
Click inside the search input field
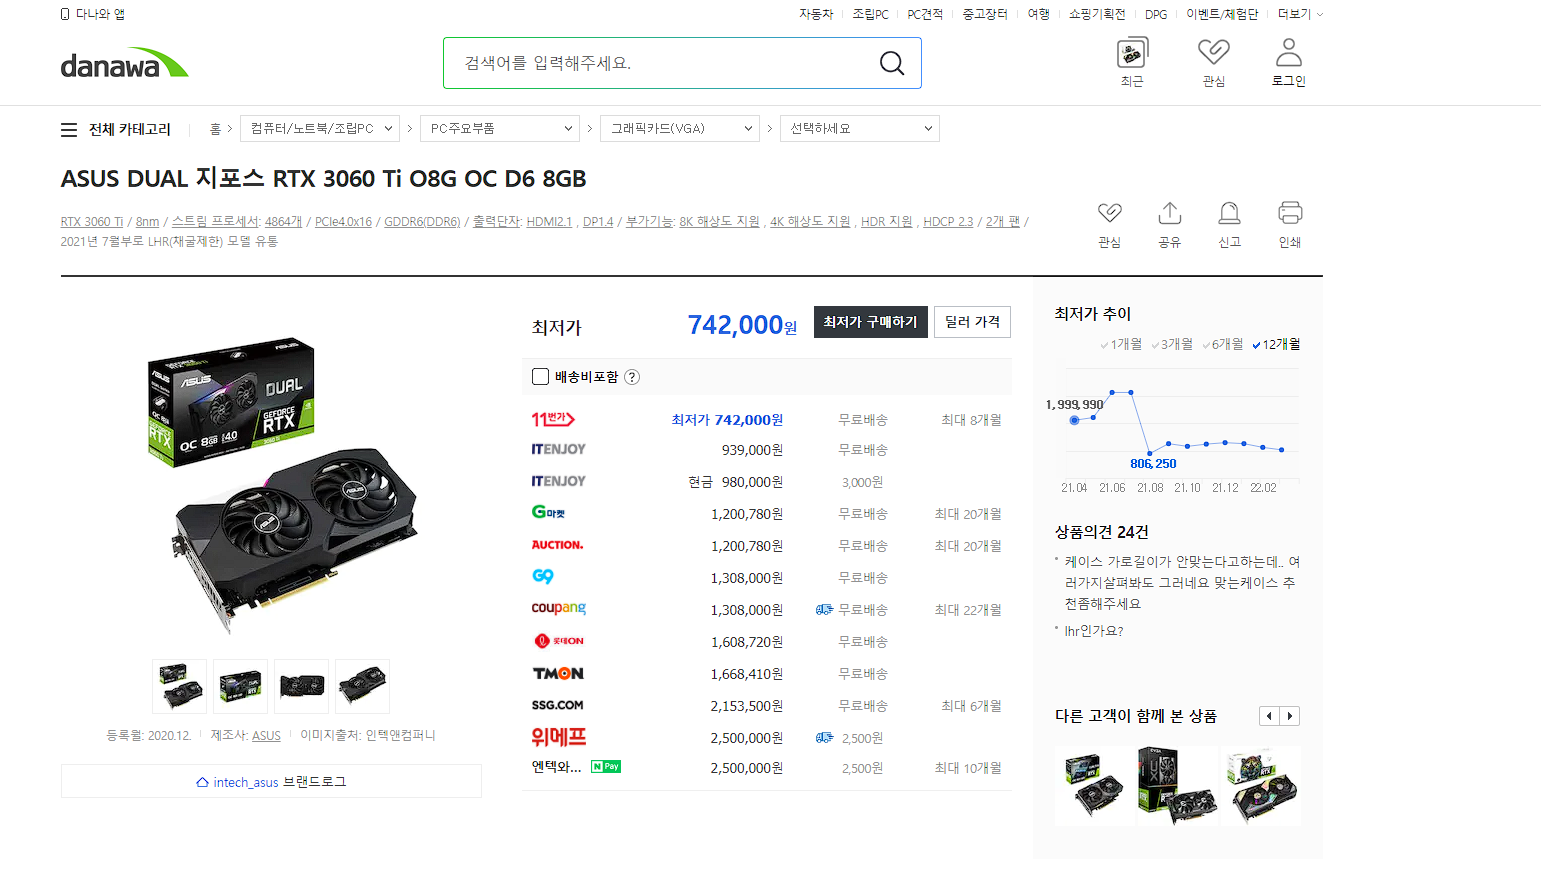click(660, 63)
